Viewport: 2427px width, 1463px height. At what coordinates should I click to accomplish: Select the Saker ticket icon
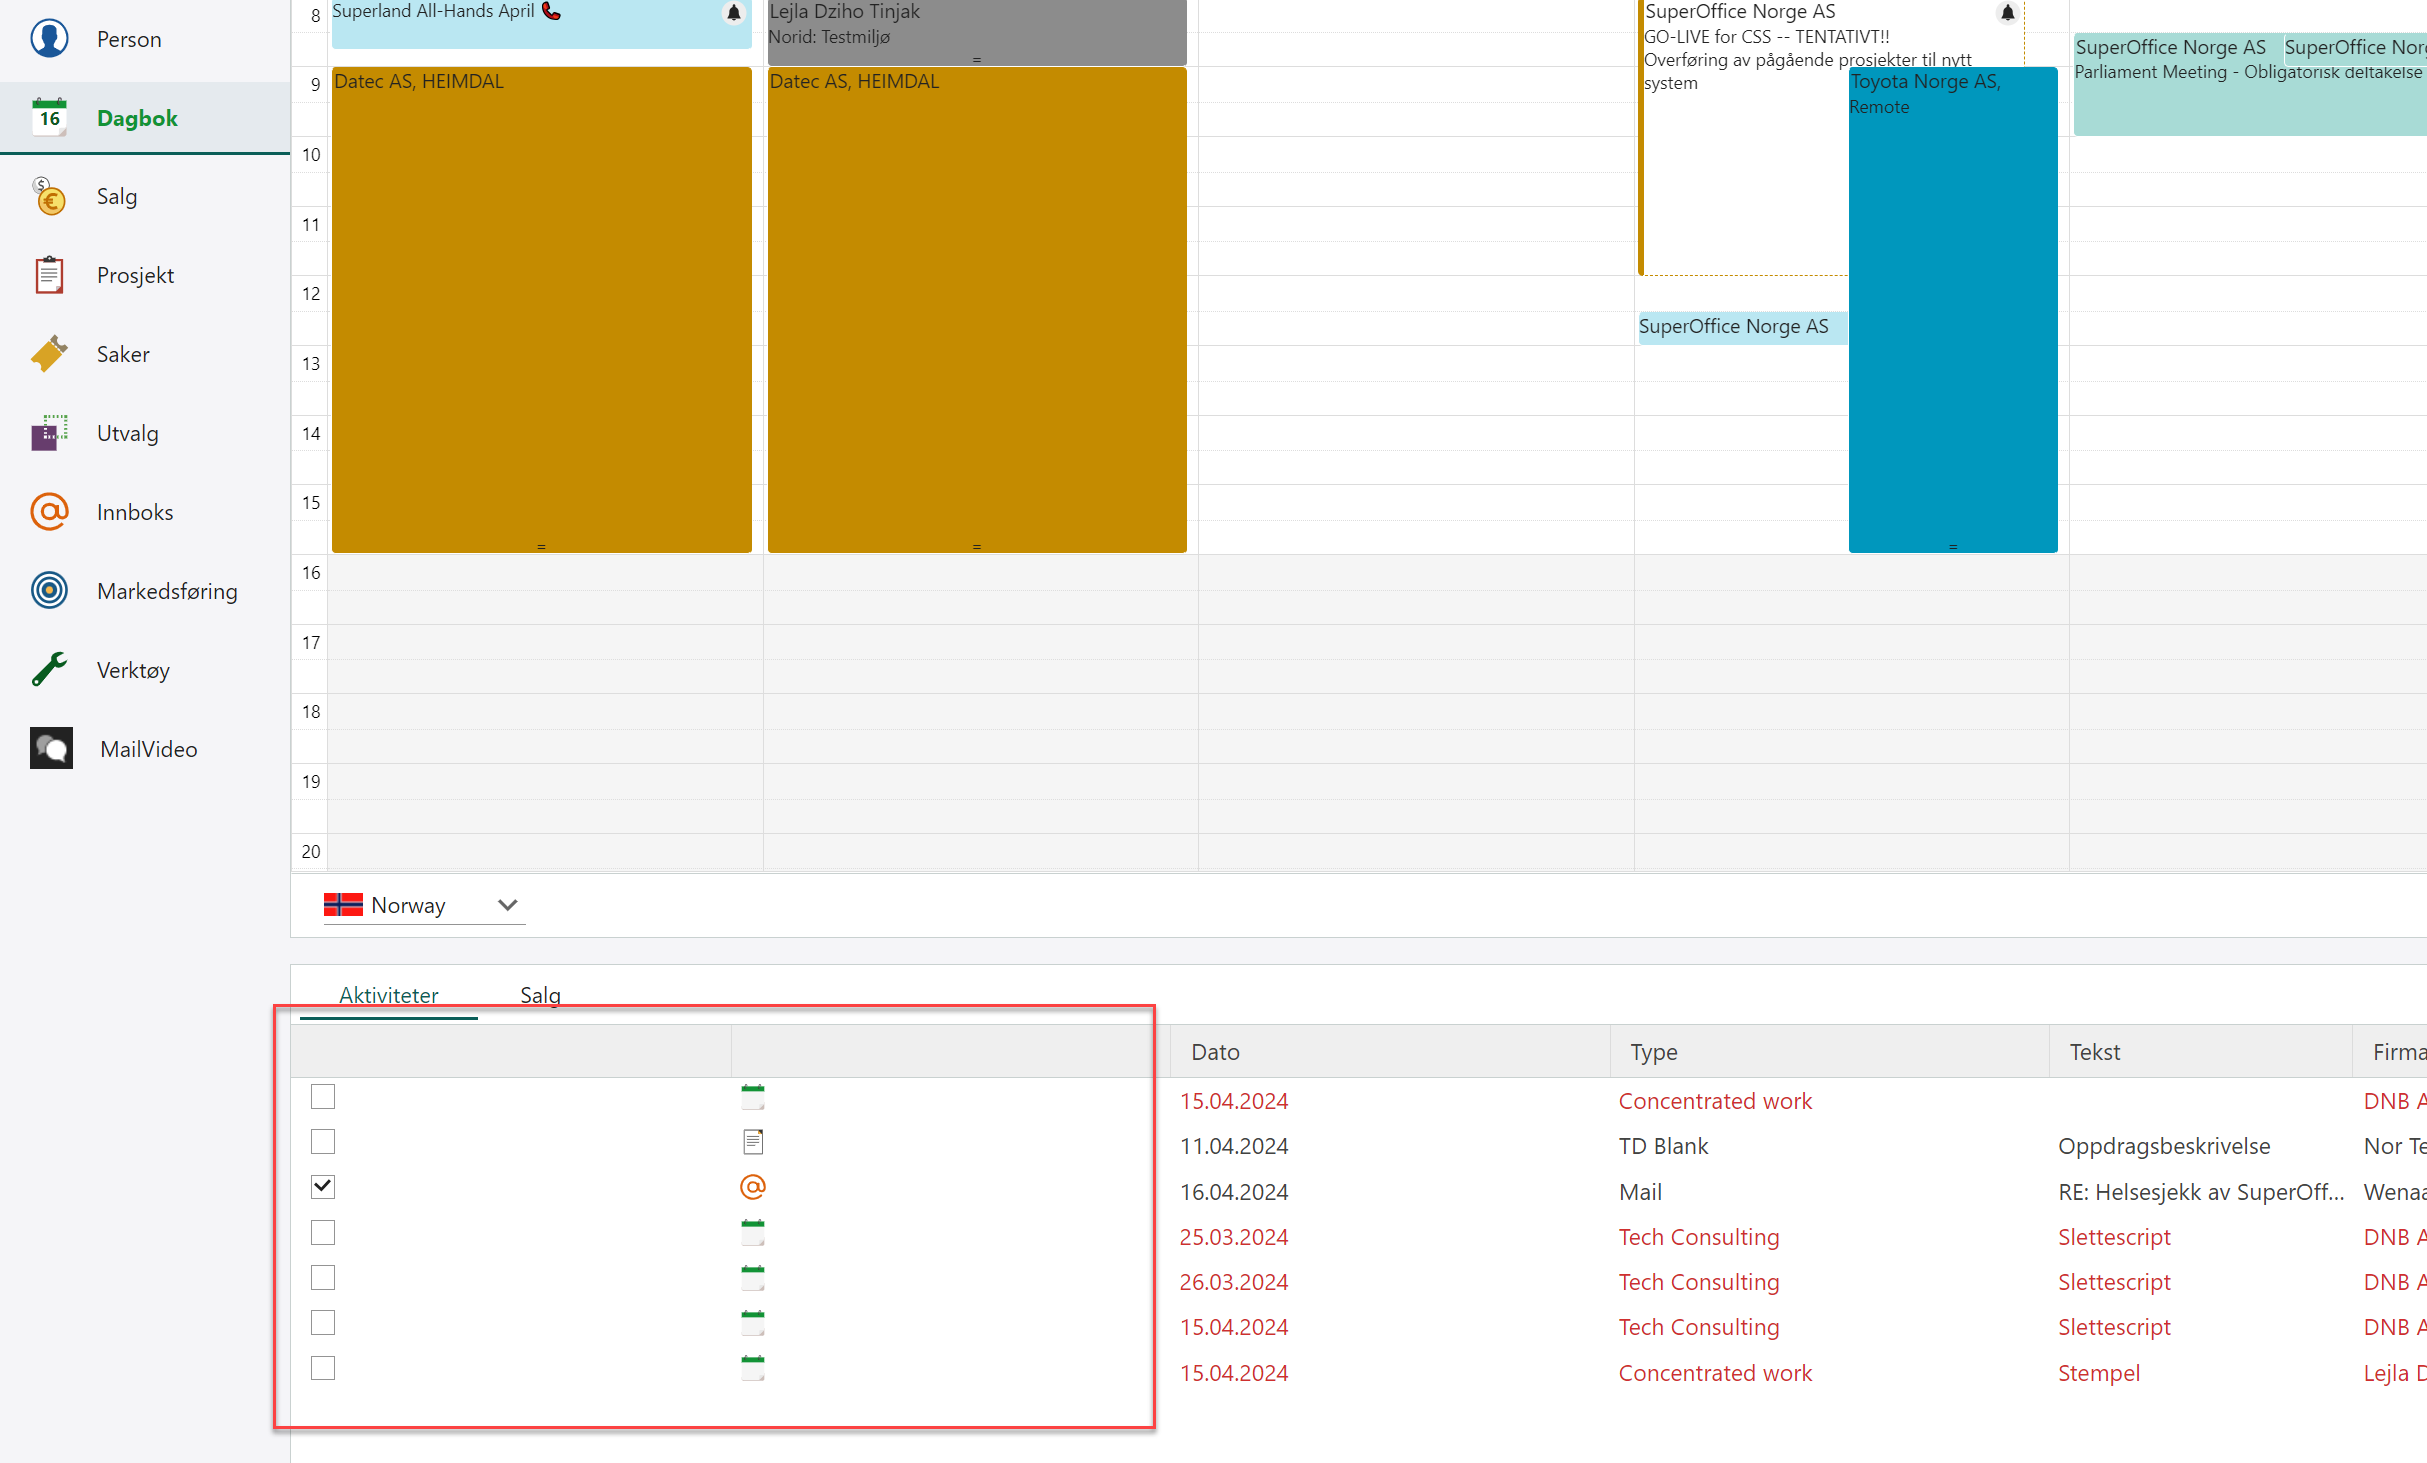(49, 354)
